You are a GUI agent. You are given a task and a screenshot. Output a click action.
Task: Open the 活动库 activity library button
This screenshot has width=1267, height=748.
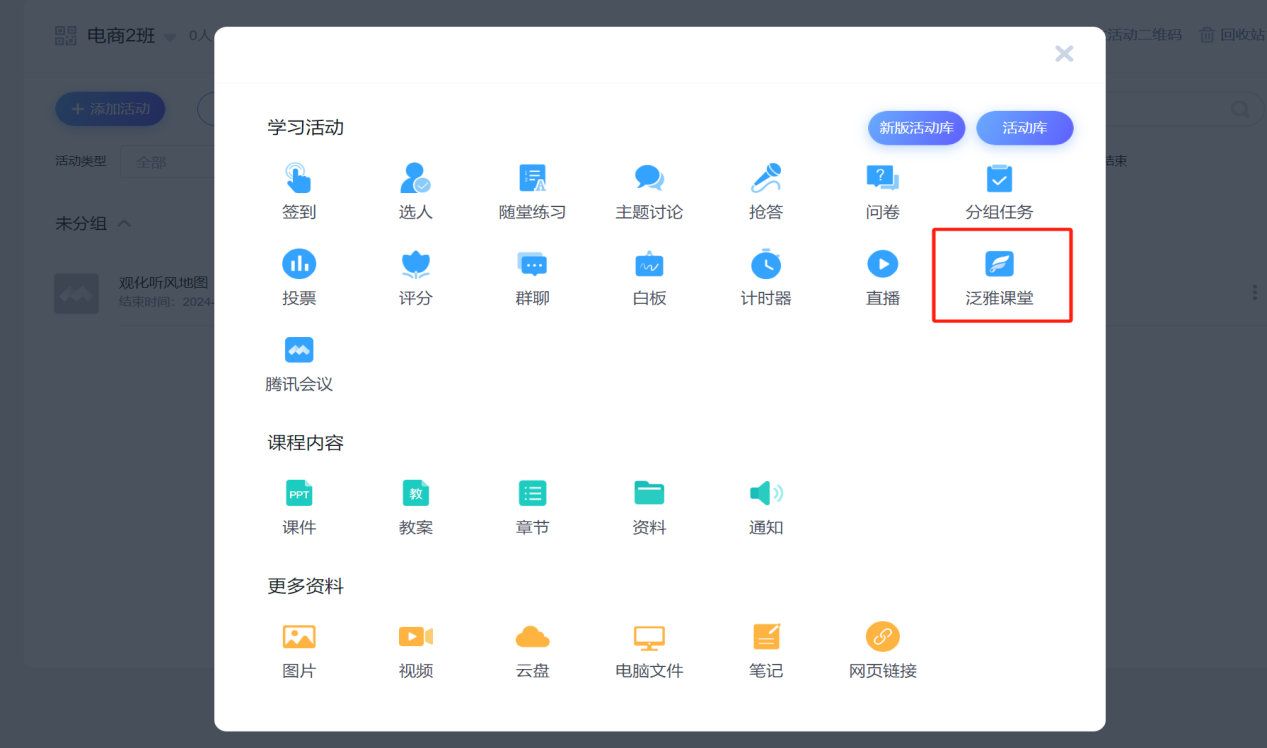1024,128
